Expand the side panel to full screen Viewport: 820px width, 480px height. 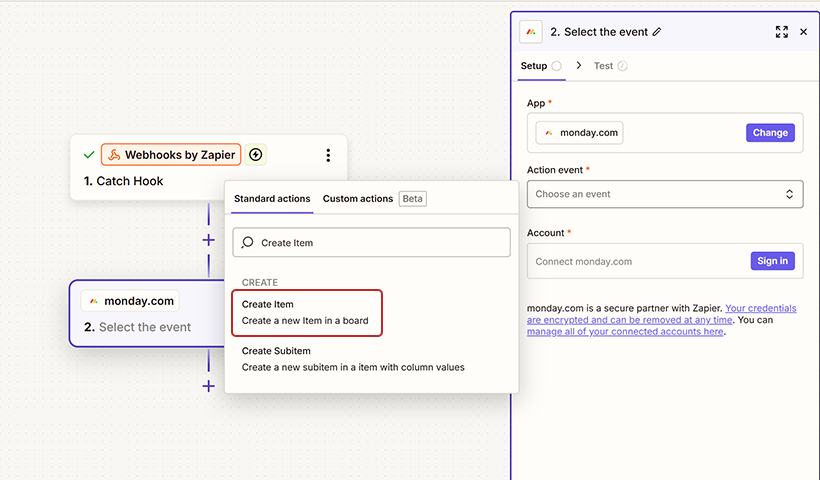pyautogui.click(x=782, y=32)
